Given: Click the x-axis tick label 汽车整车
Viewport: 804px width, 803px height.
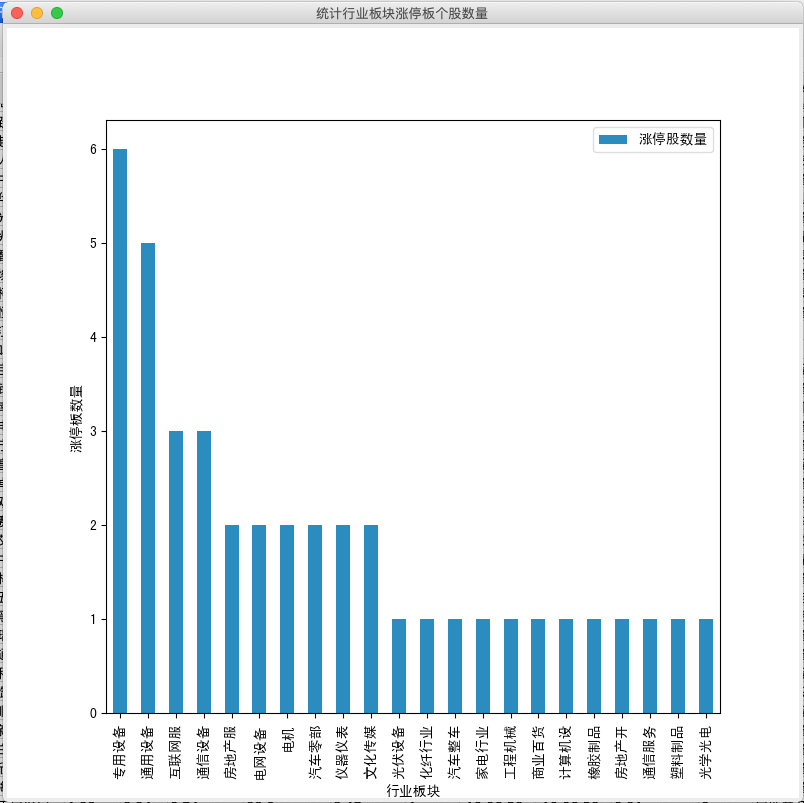Looking at the screenshot, I should pyautogui.click(x=455, y=752).
